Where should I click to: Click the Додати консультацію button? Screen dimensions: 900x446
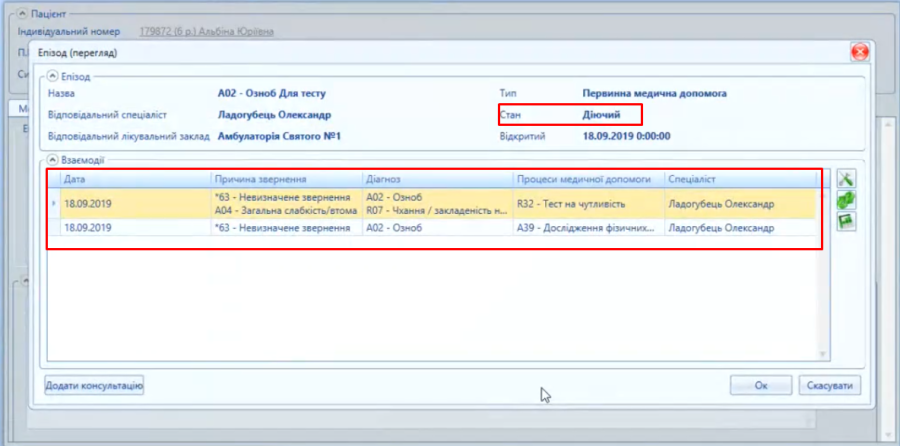[94, 386]
